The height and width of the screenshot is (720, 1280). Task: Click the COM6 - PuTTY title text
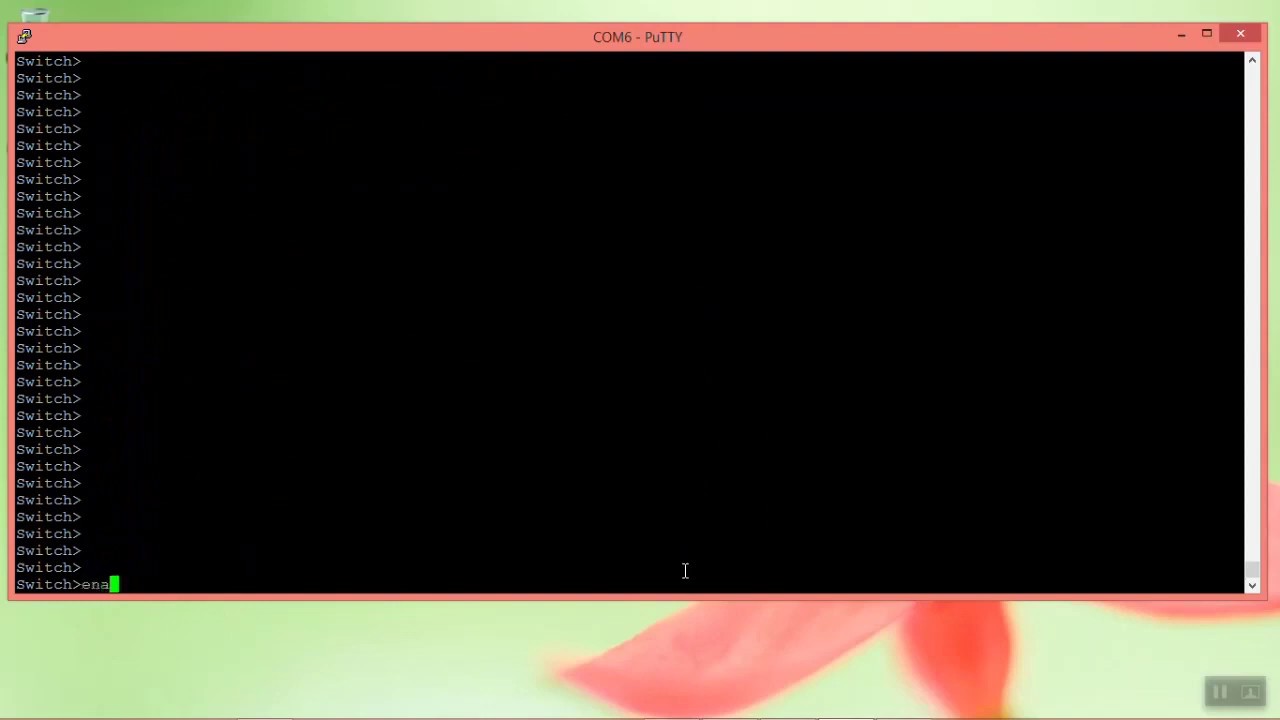(x=637, y=37)
